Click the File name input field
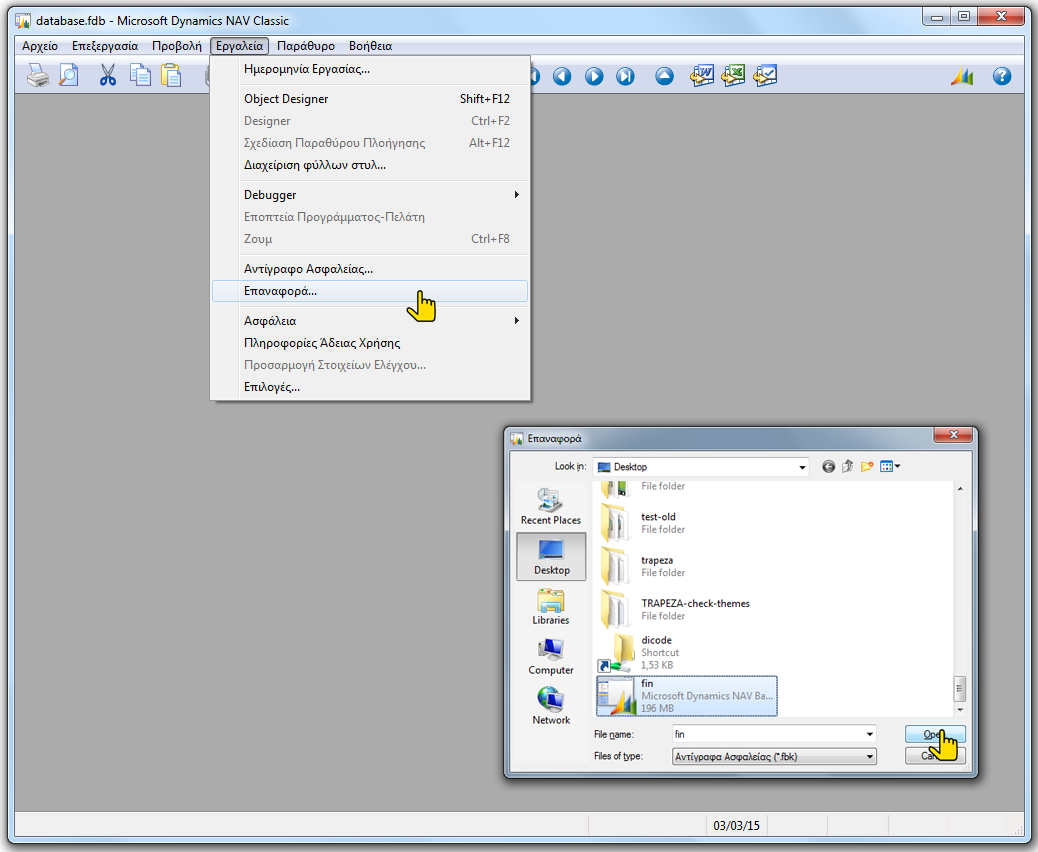This screenshot has width=1038, height=852. pos(768,734)
